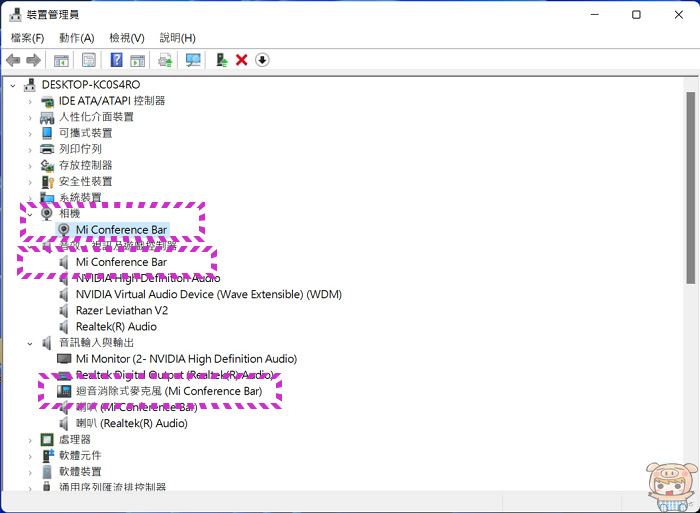
Task: Click the 人性化介面裝置 category icon
Action: (47, 117)
